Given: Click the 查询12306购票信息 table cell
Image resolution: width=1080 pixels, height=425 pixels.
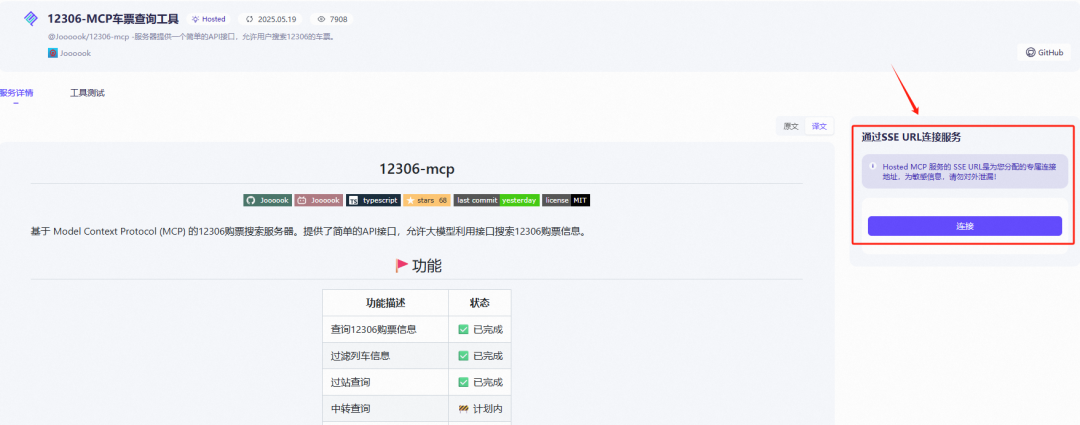Looking at the screenshot, I should pyautogui.click(x=385, y=329).
